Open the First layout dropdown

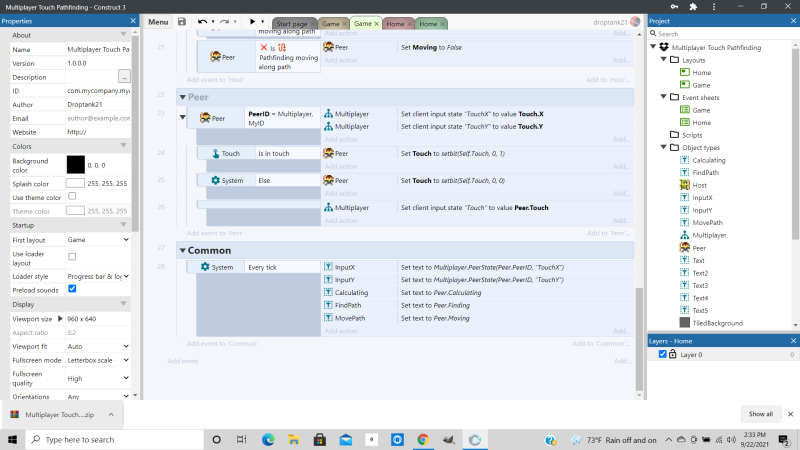click(98, 240)
